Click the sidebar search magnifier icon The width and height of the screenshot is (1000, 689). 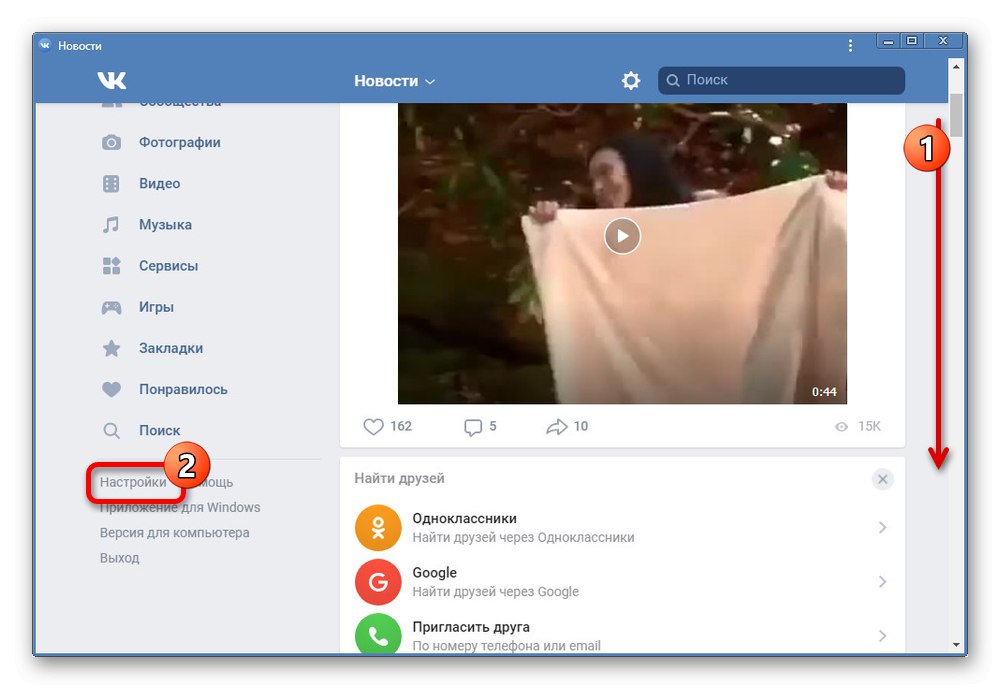tap(112, 431)
